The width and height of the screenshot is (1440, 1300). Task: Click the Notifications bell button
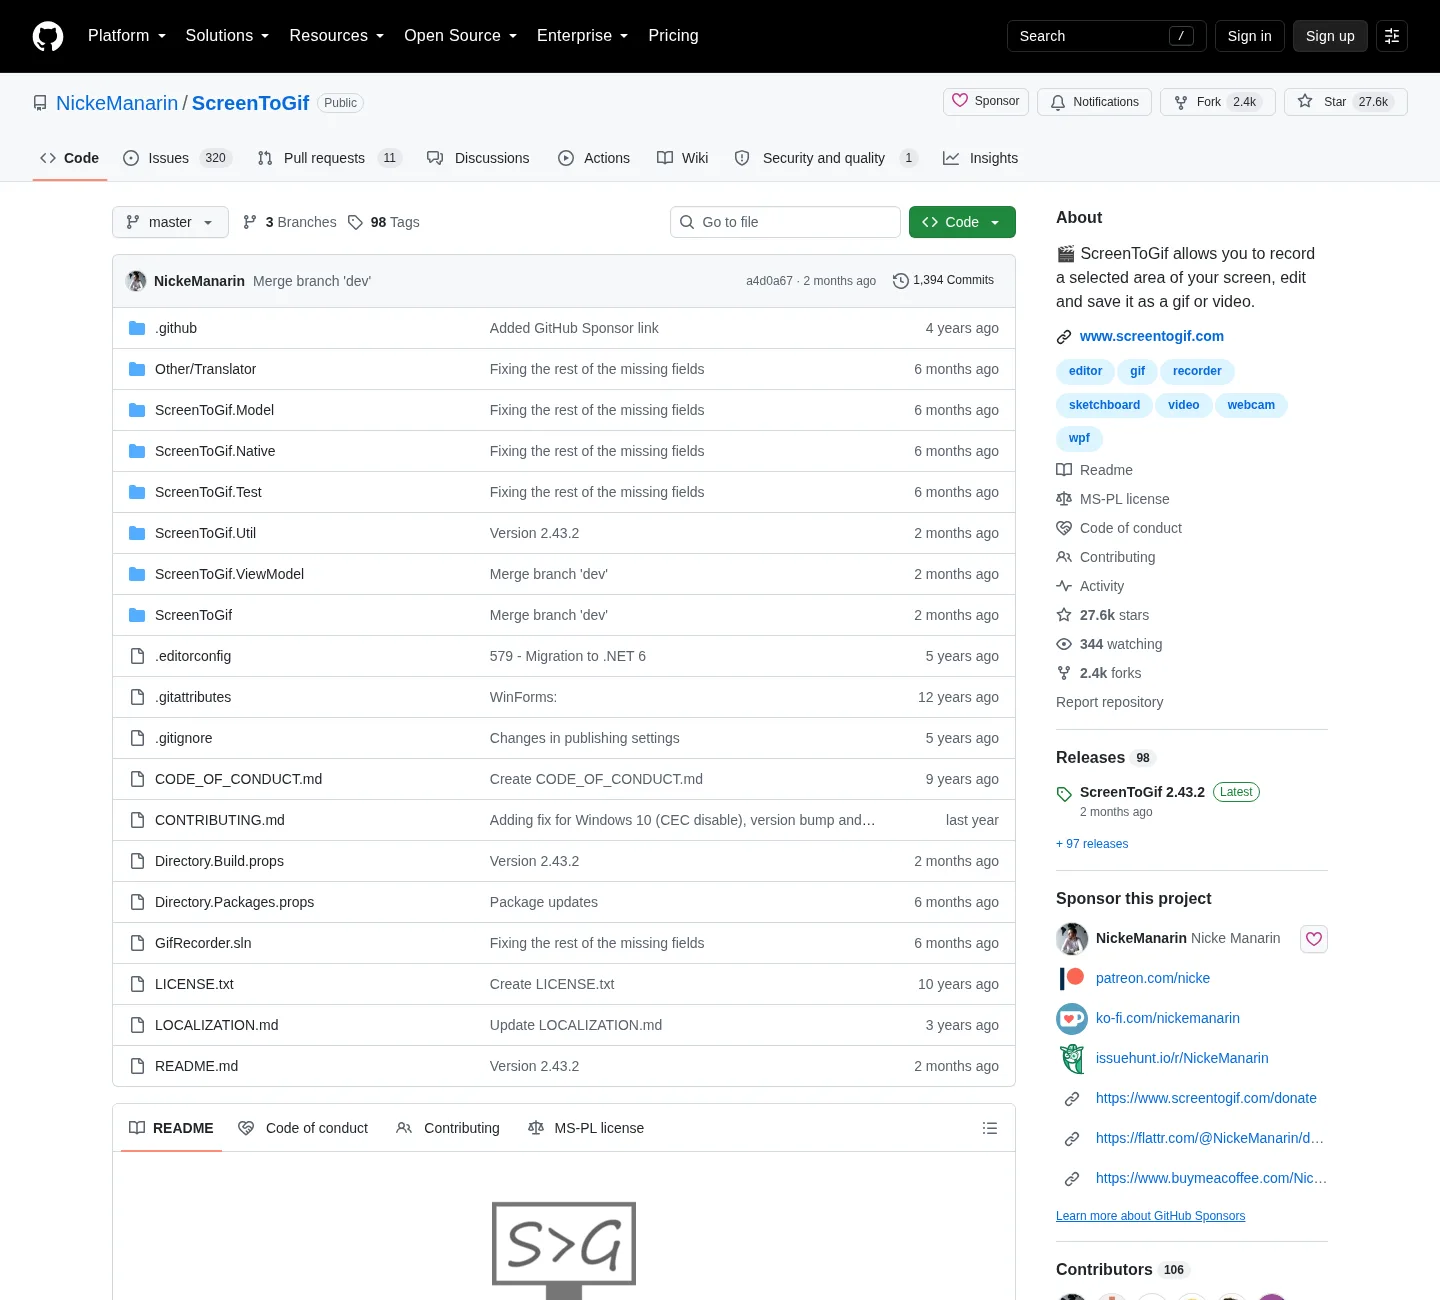(x=1094, y=102)
